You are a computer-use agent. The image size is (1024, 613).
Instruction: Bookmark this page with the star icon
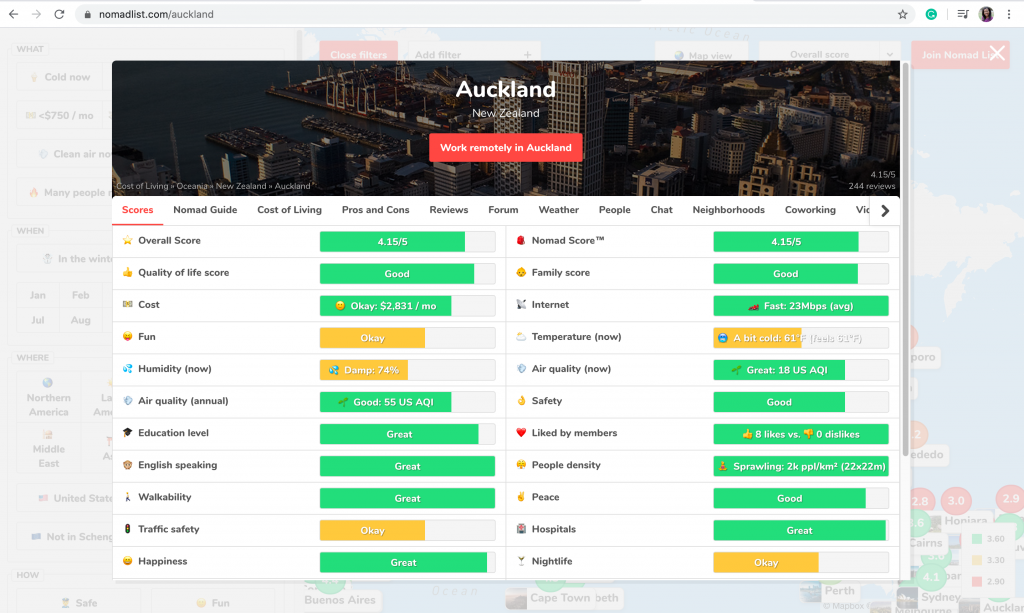pos(902,15)
